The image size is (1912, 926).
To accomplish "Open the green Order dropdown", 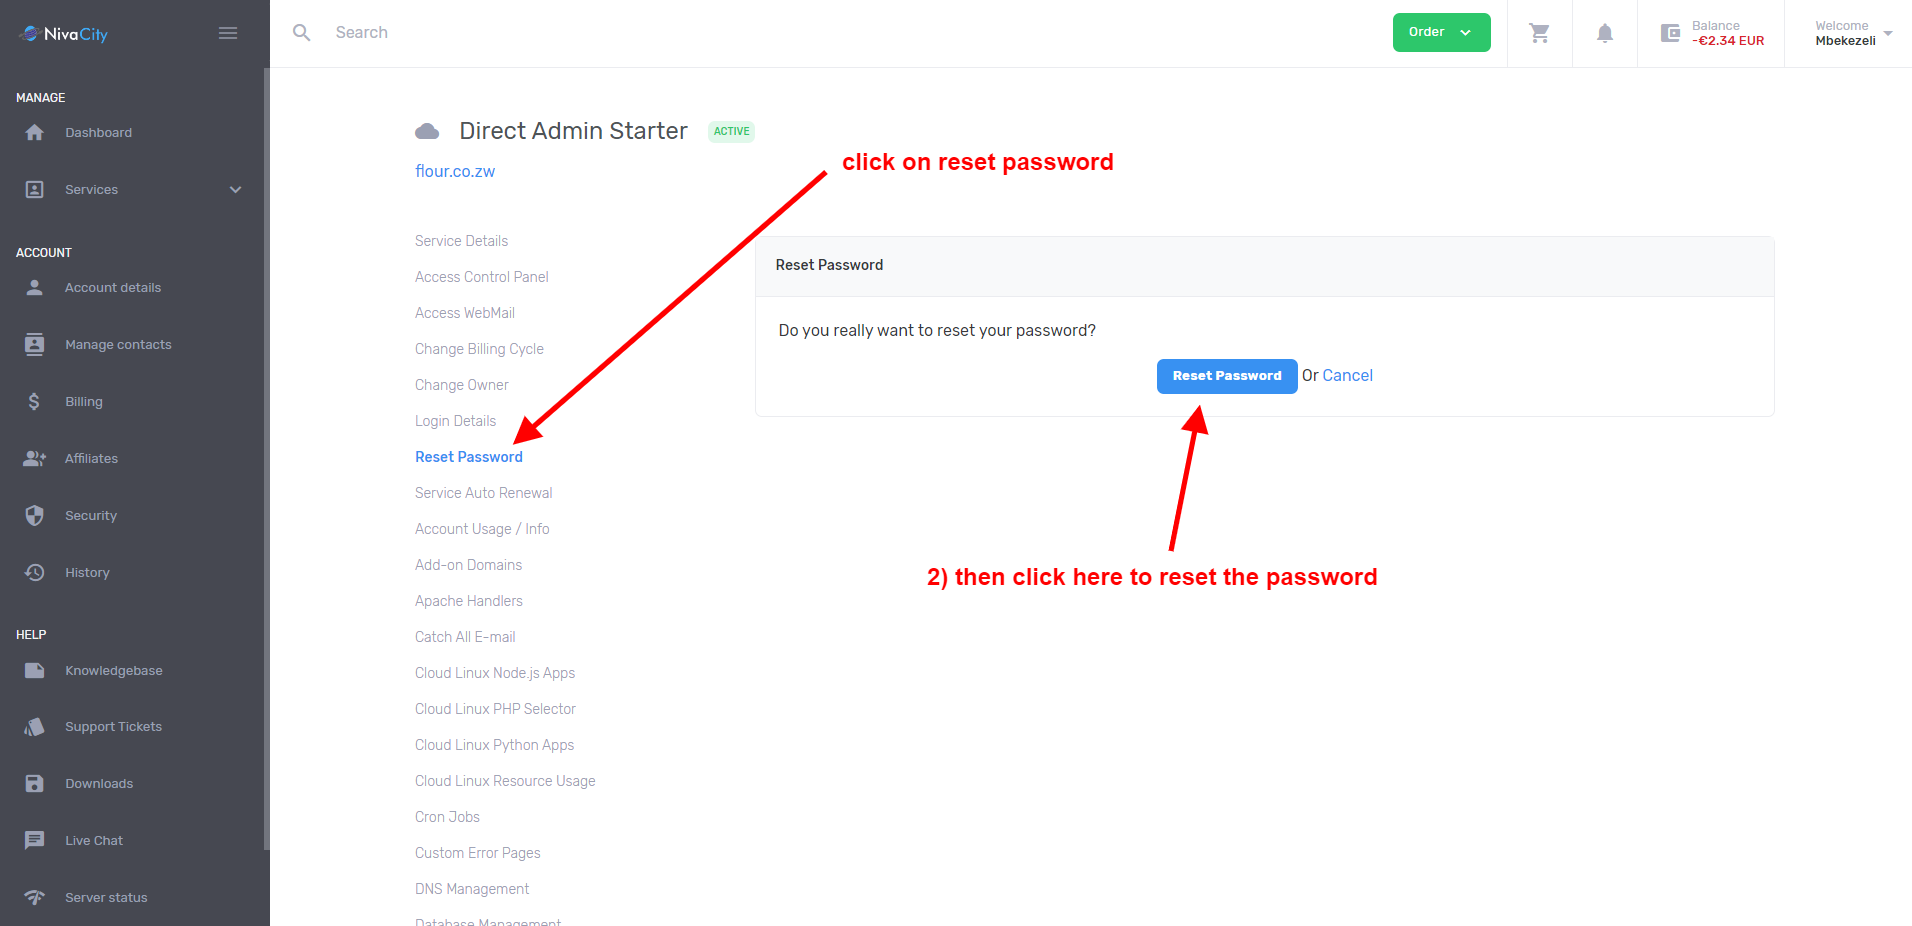I will [1441, 32].
